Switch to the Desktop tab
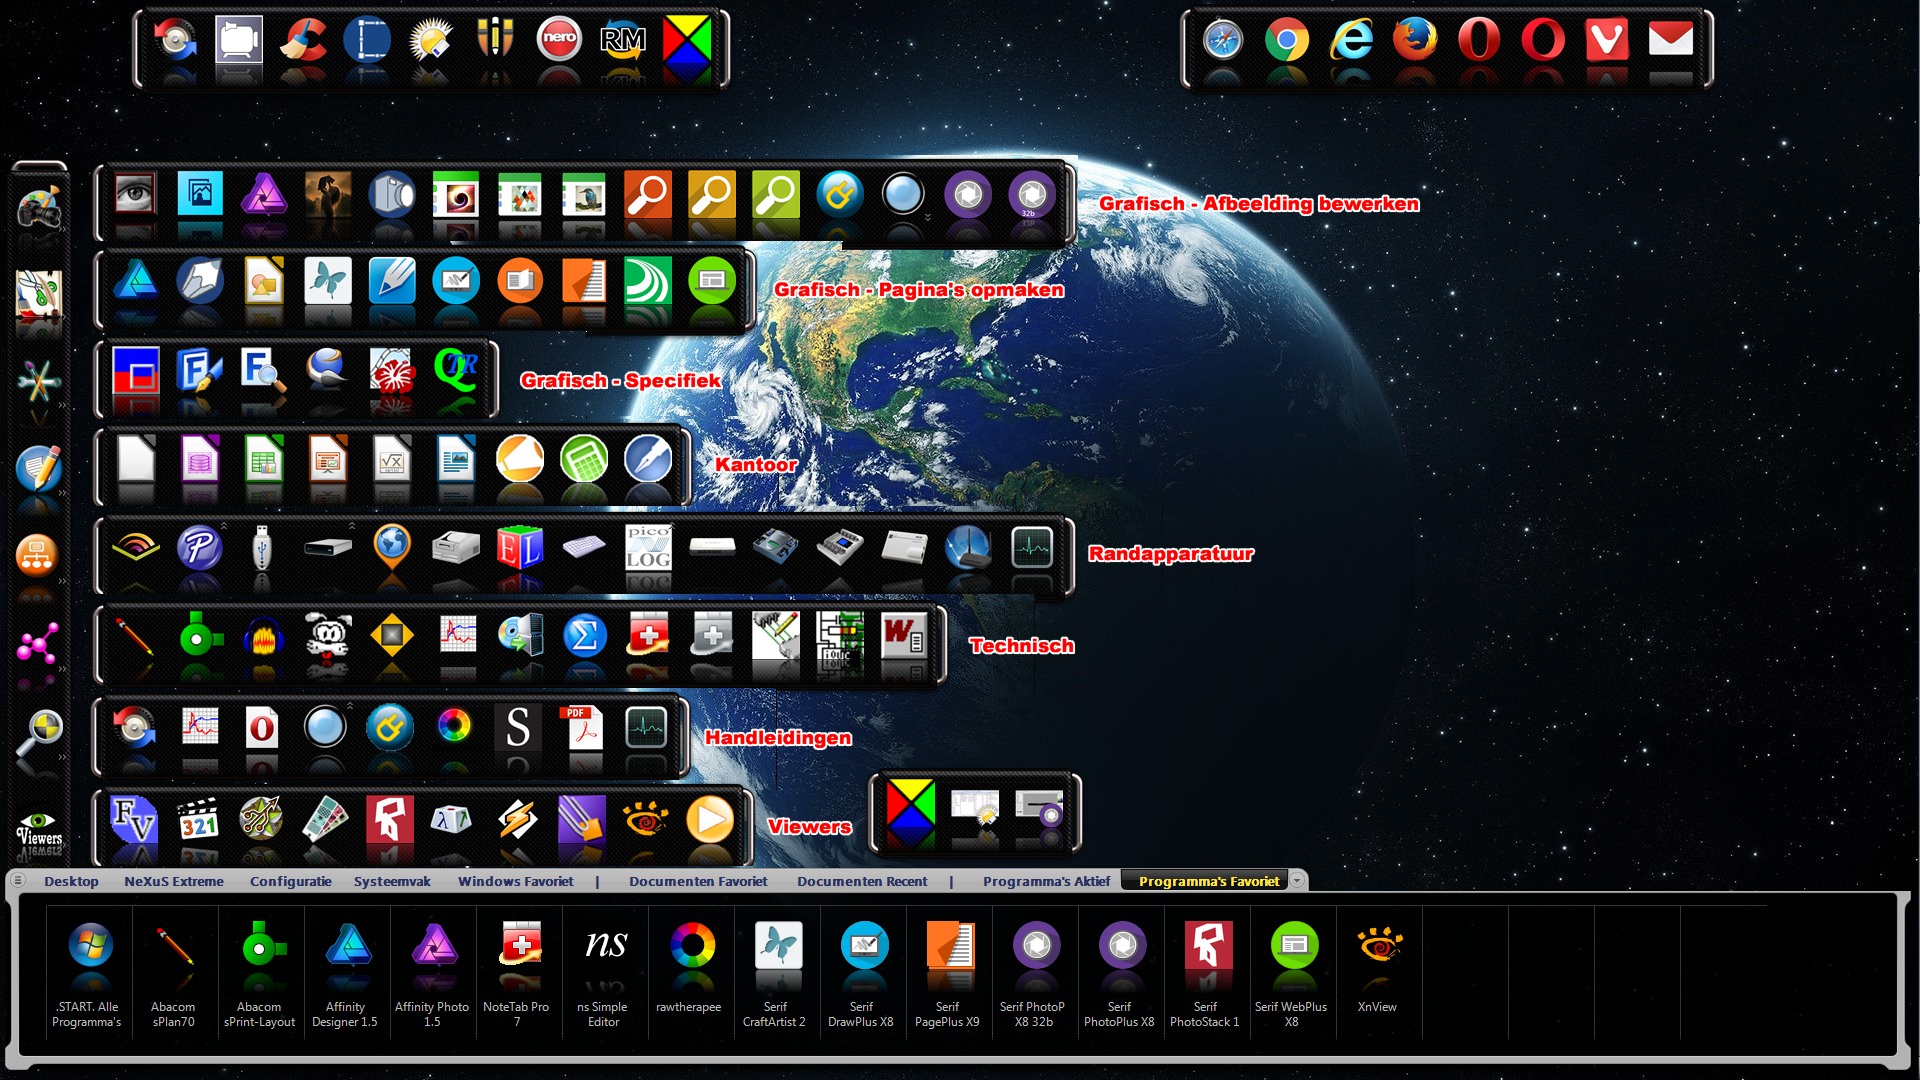1920x1080 pixels. click(71, 881)
